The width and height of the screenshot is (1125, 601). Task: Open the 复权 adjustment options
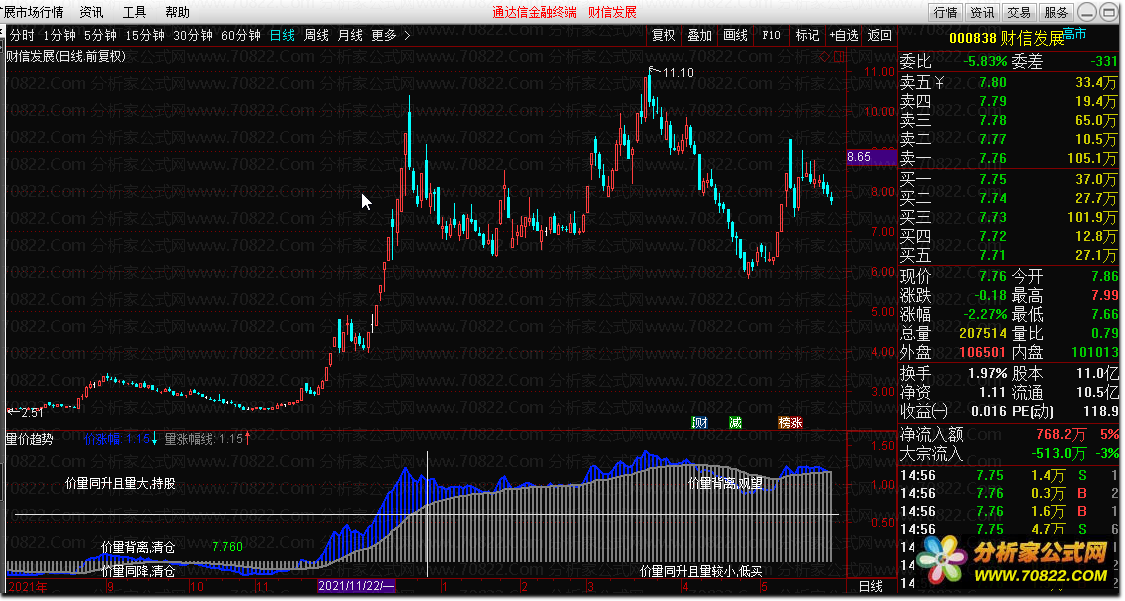point(664,35)
